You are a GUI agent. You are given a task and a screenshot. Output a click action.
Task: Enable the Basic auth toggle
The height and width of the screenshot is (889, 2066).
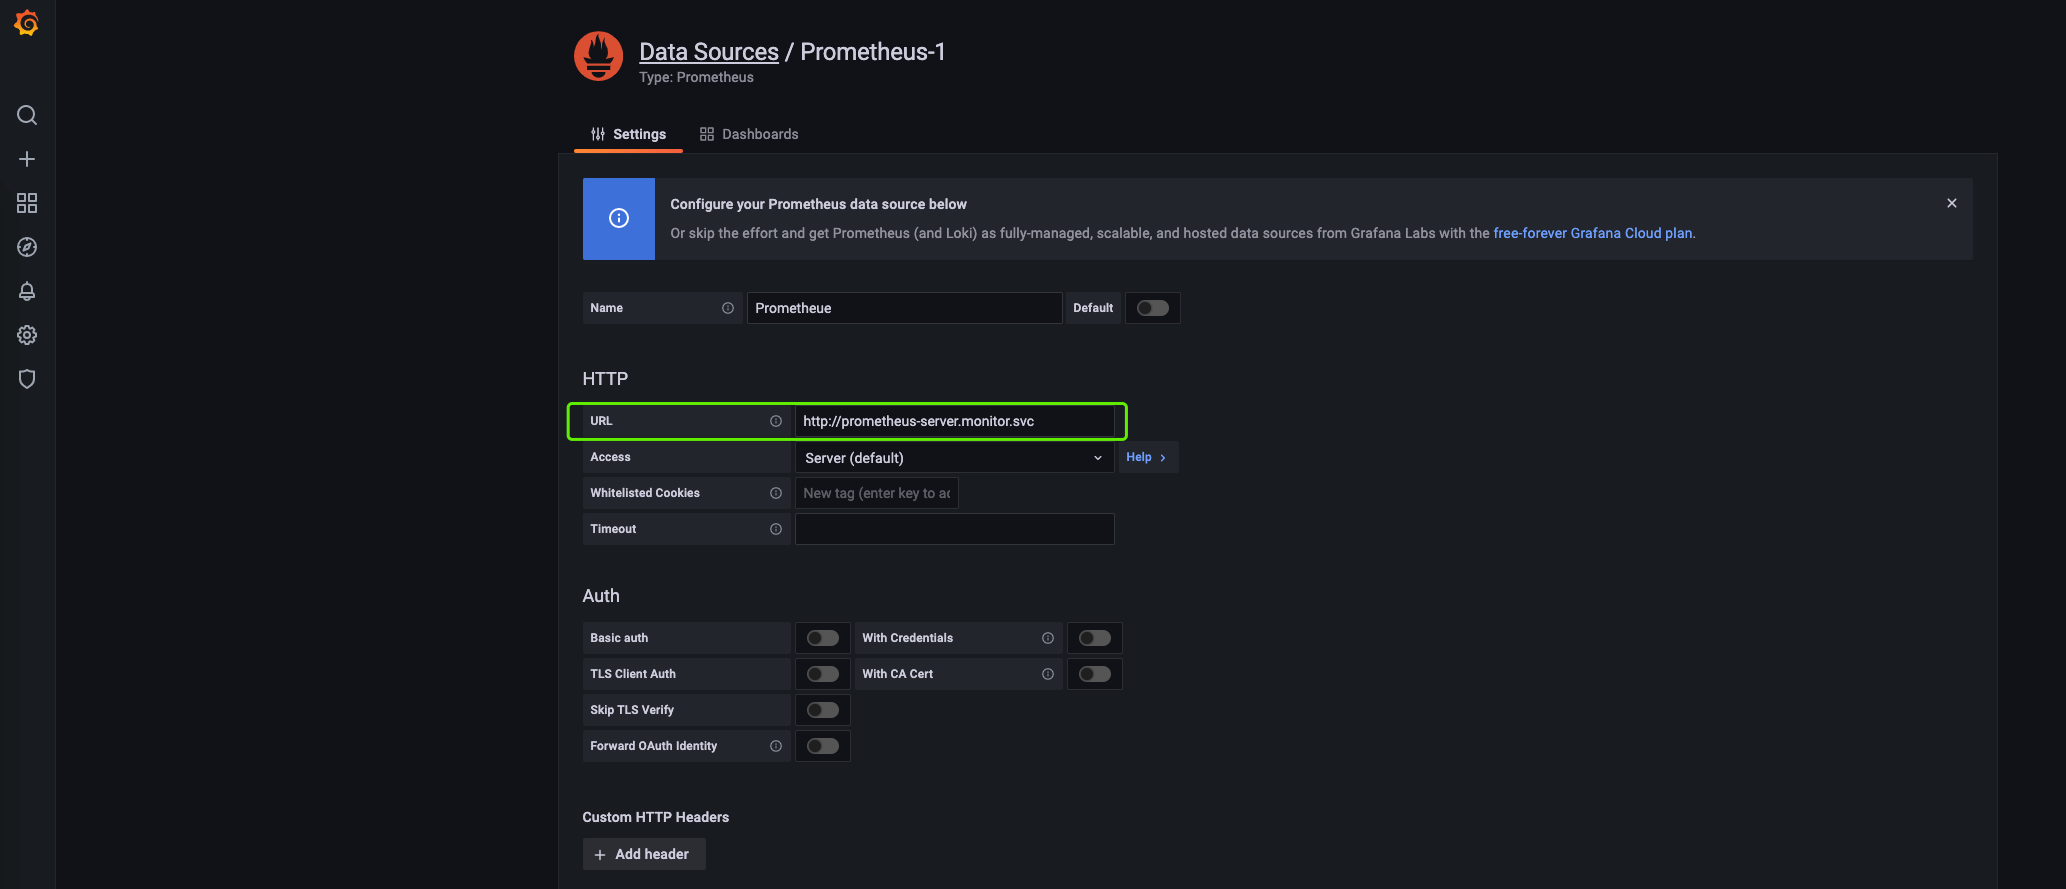[x=822, y=638]
